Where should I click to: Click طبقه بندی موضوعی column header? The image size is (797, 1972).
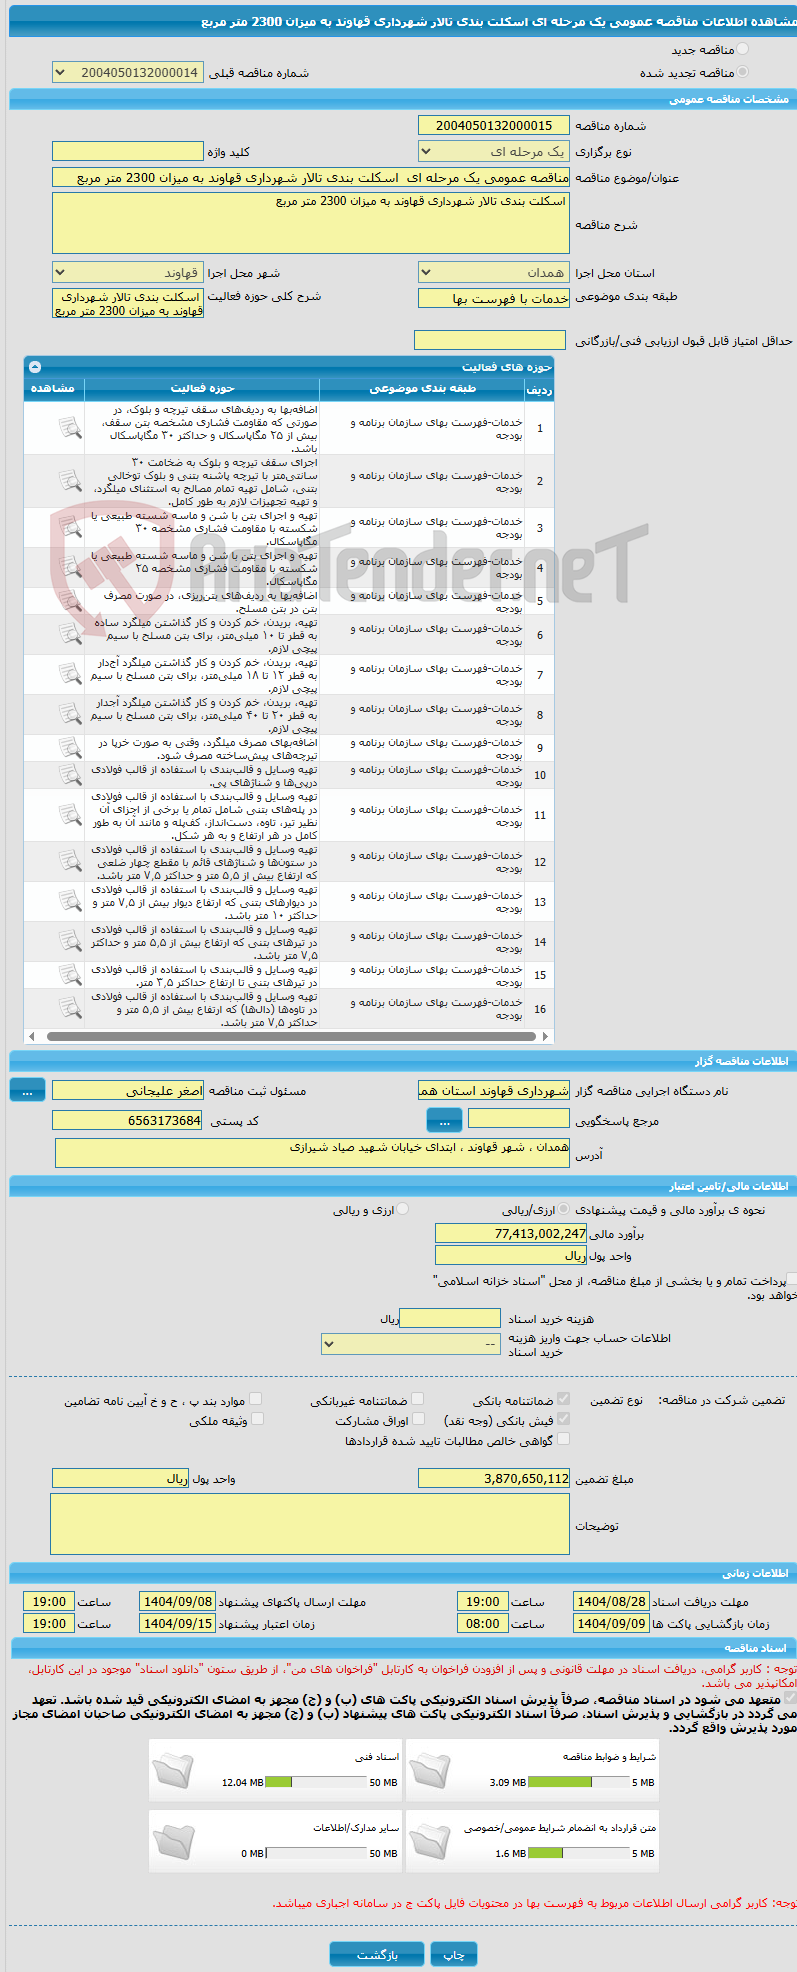pyautogui.click(x=422, y=388)
